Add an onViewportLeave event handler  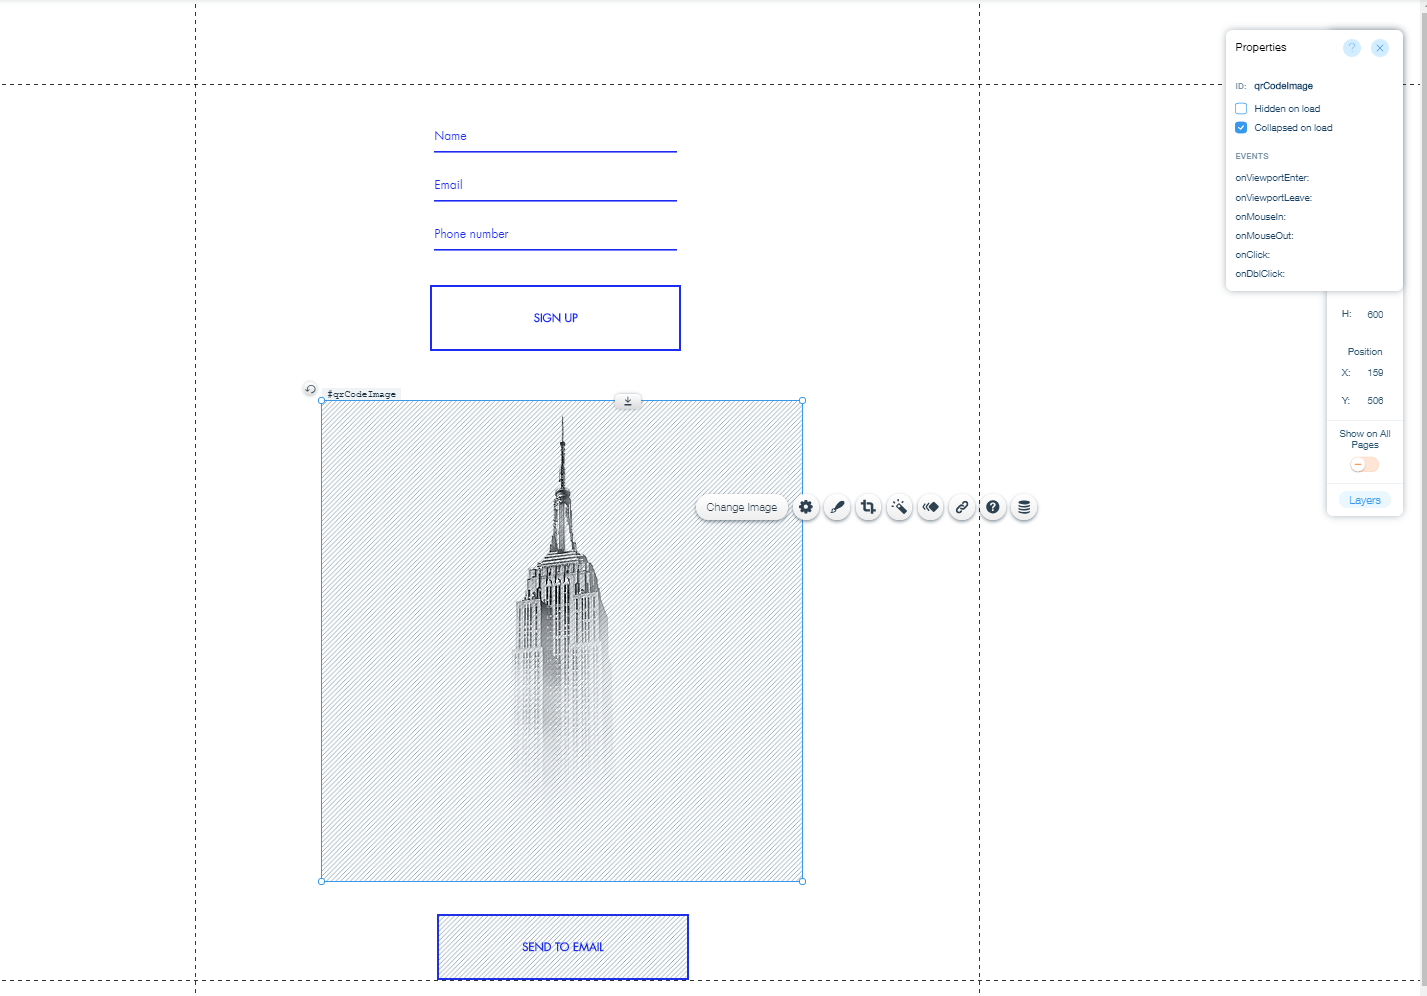pyautogui.click(x=1273, y=198)
